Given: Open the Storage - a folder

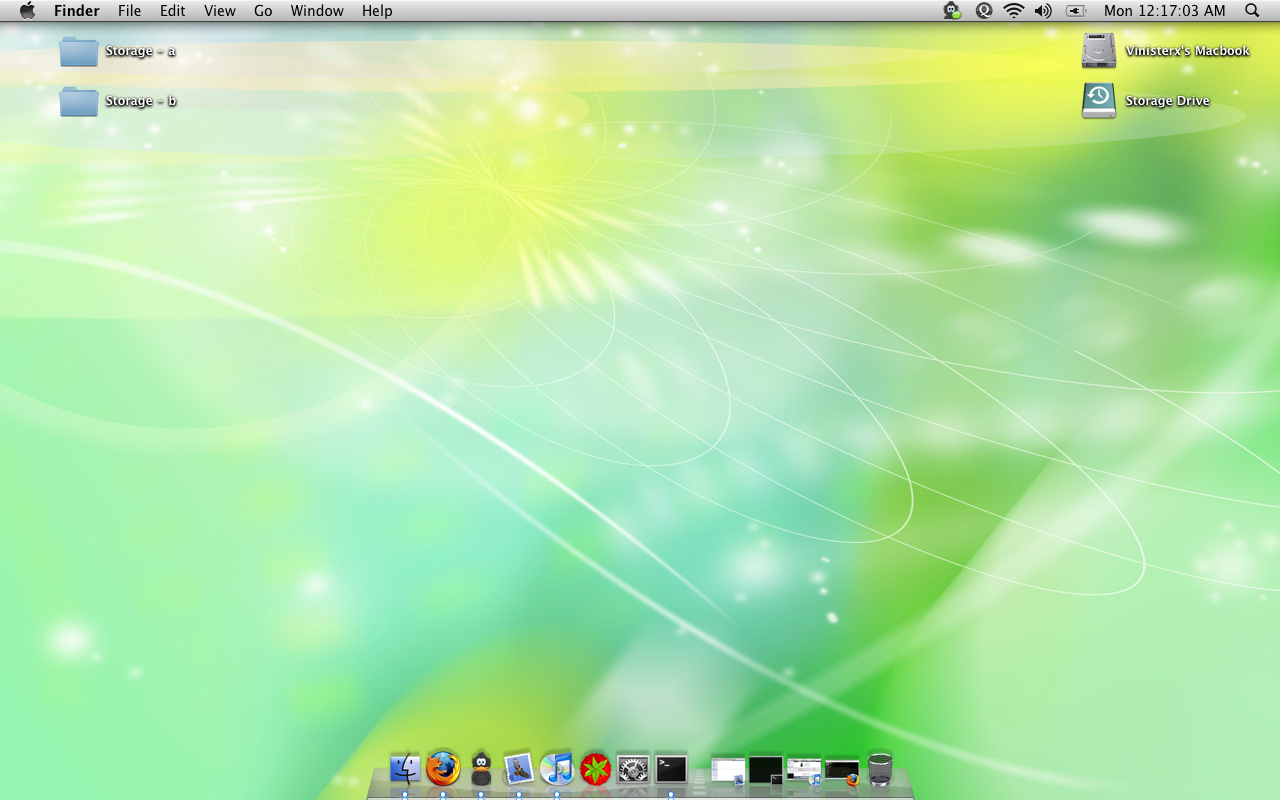Looking at the screenshot, I should [79, 51].
